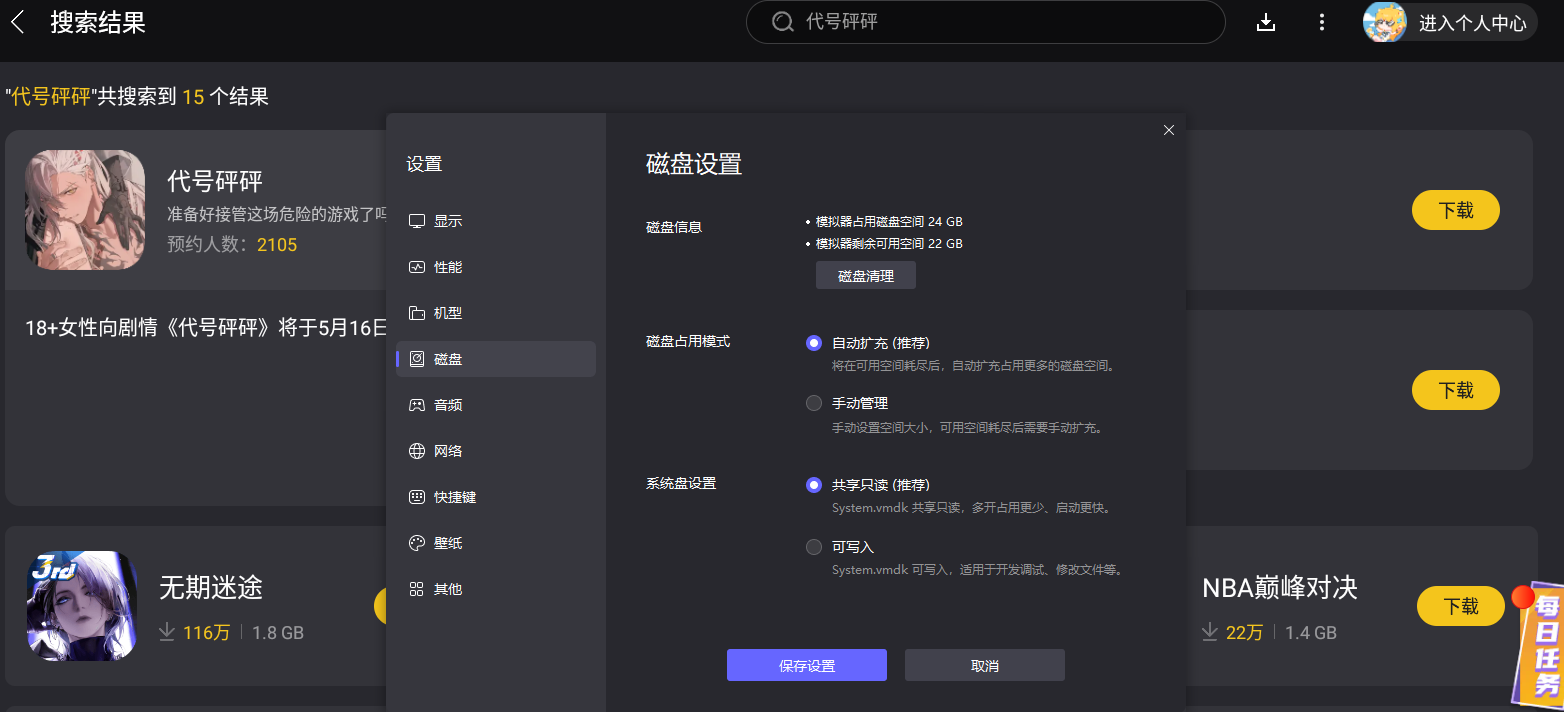Click the 代号砰砰 game title text

(215, 181)
